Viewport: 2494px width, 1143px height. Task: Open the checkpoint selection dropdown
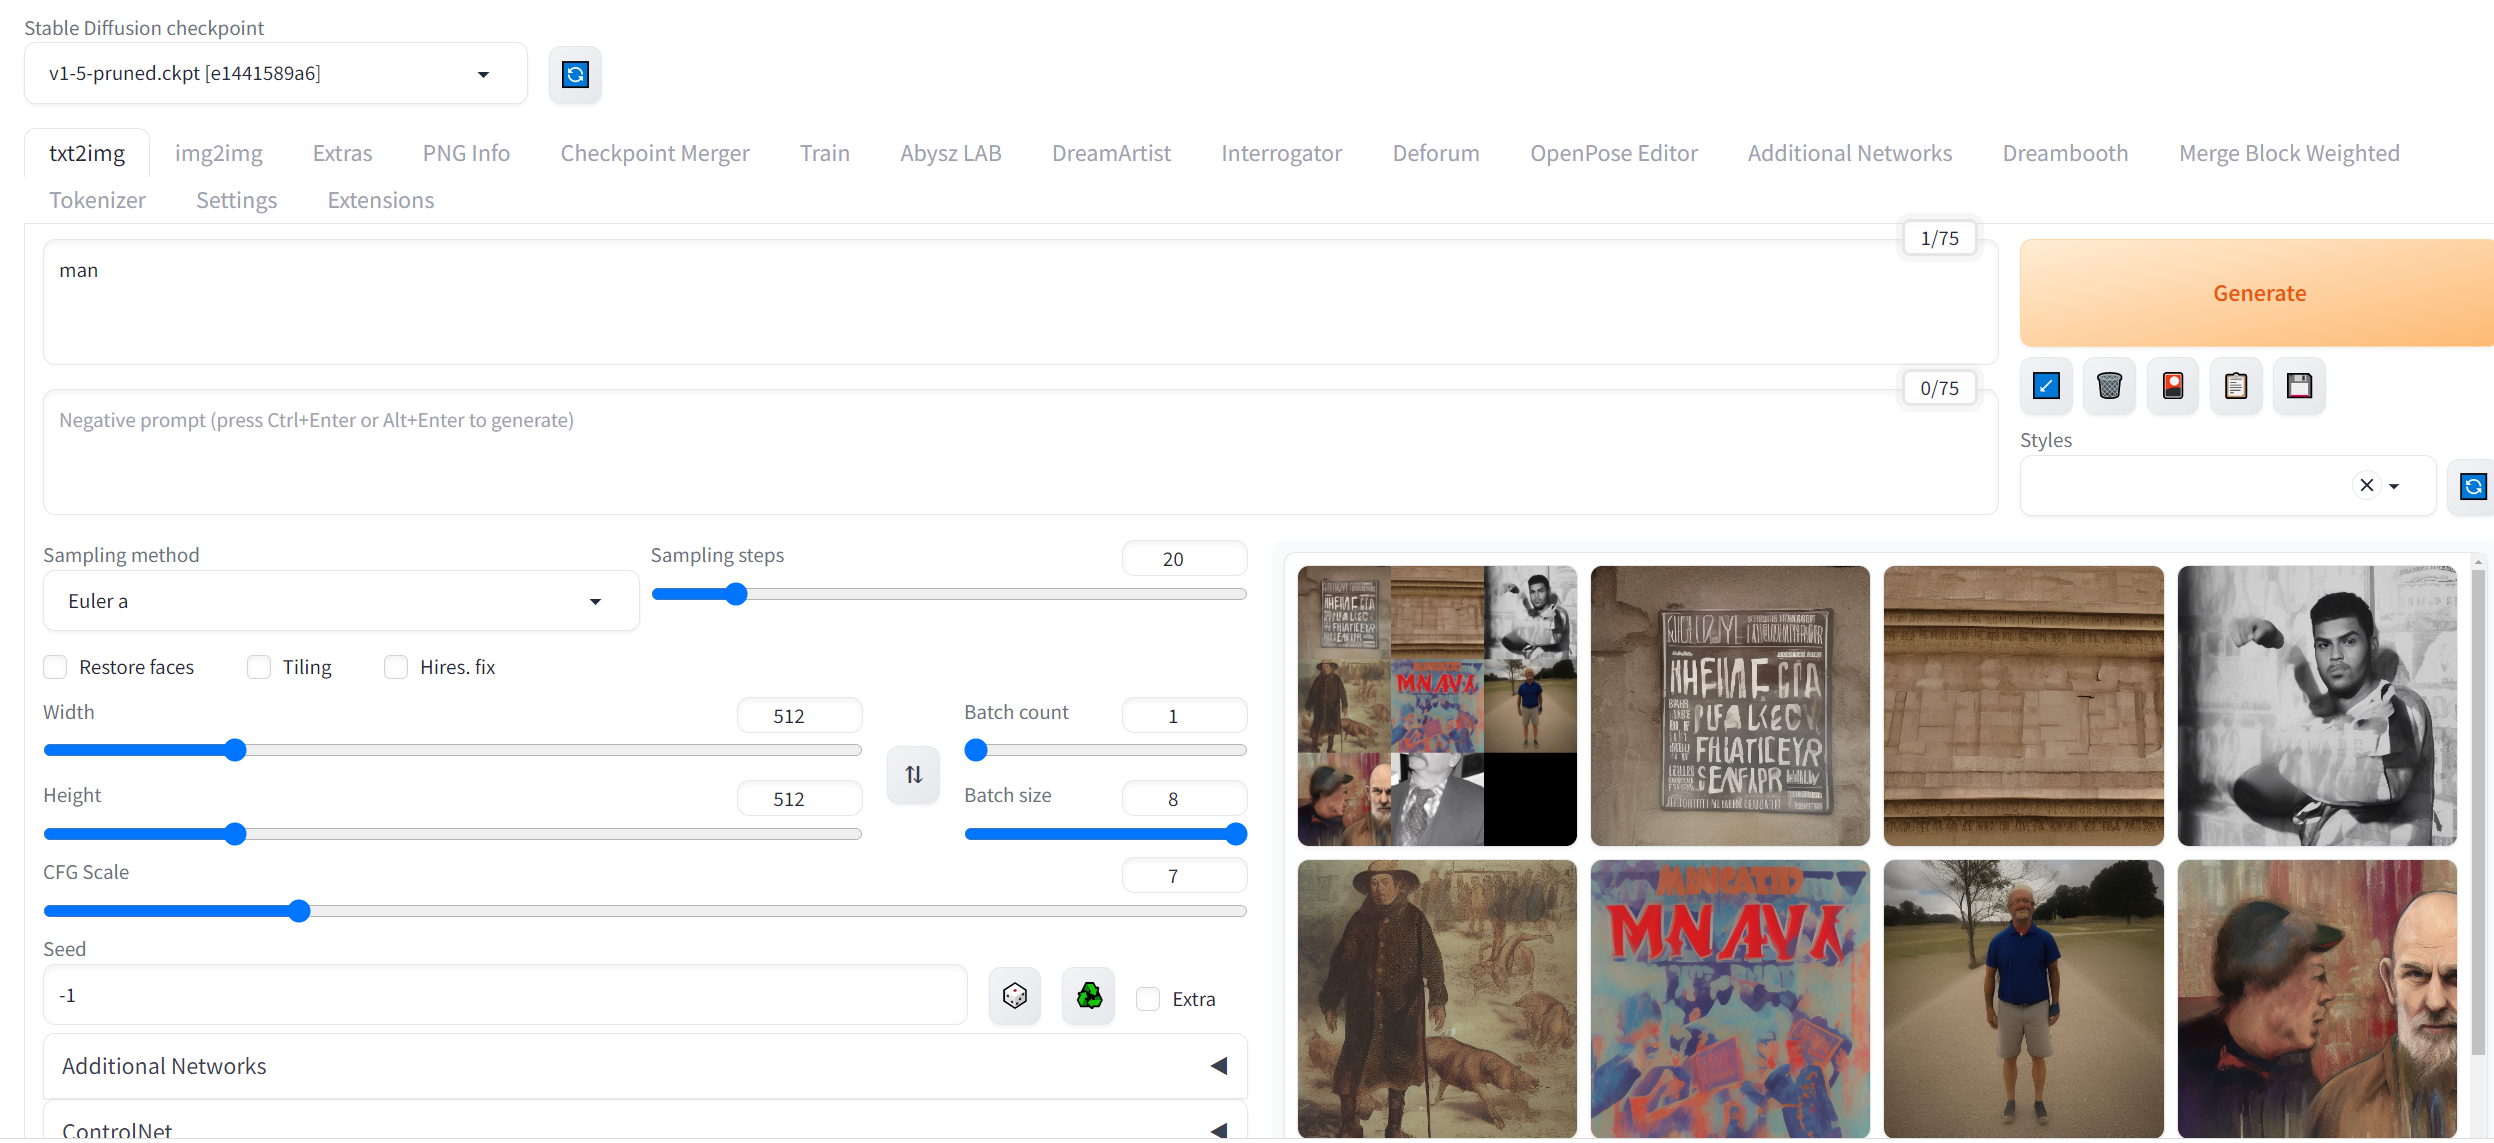point(275,74)
